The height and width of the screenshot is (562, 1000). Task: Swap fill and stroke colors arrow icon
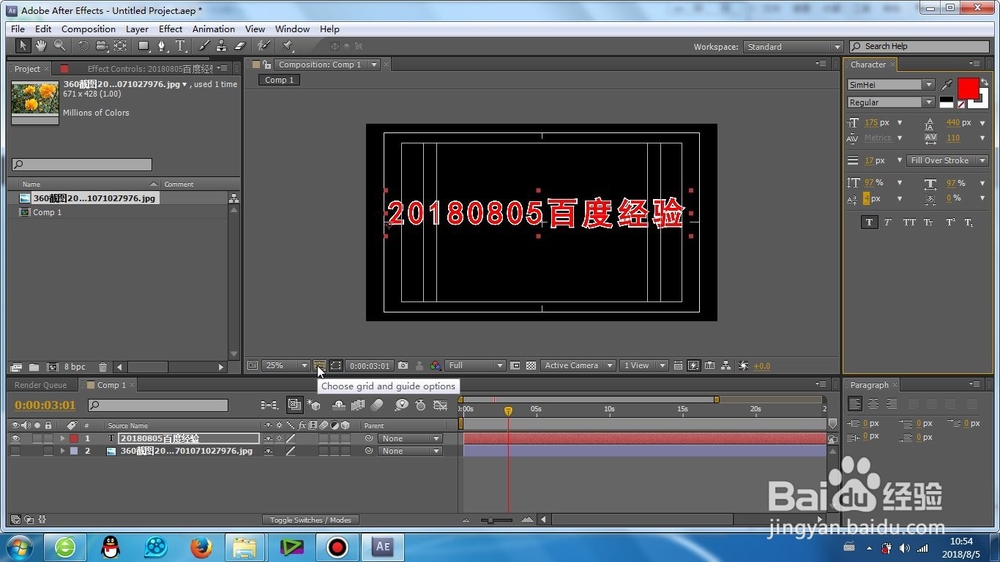tap(984, 82)
